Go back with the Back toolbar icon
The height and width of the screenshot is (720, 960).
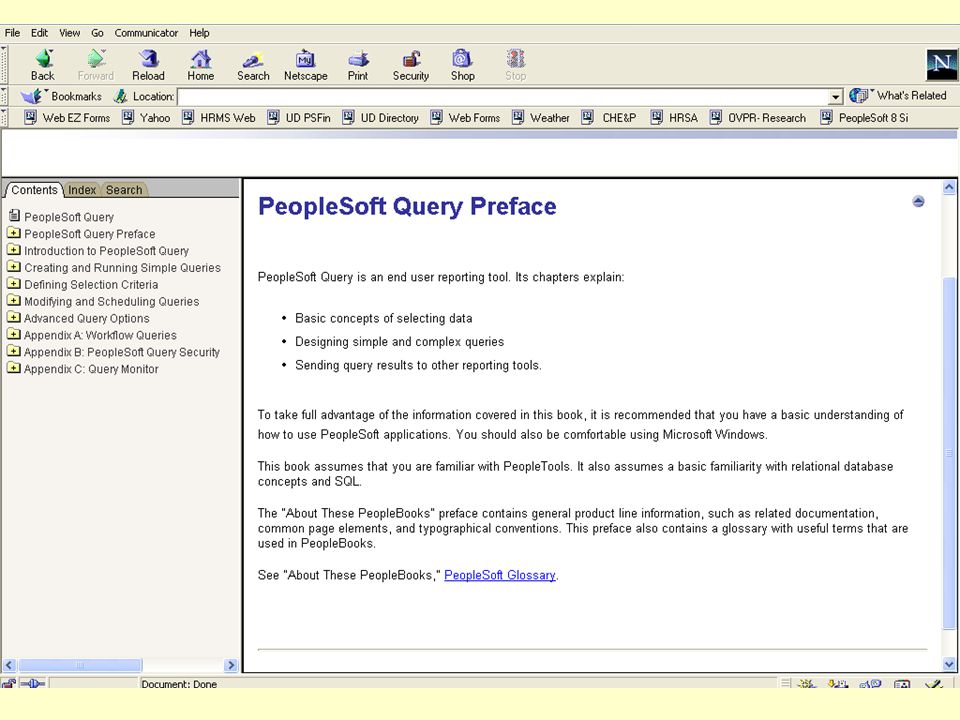pyautogui.click(x=43, y=59)
